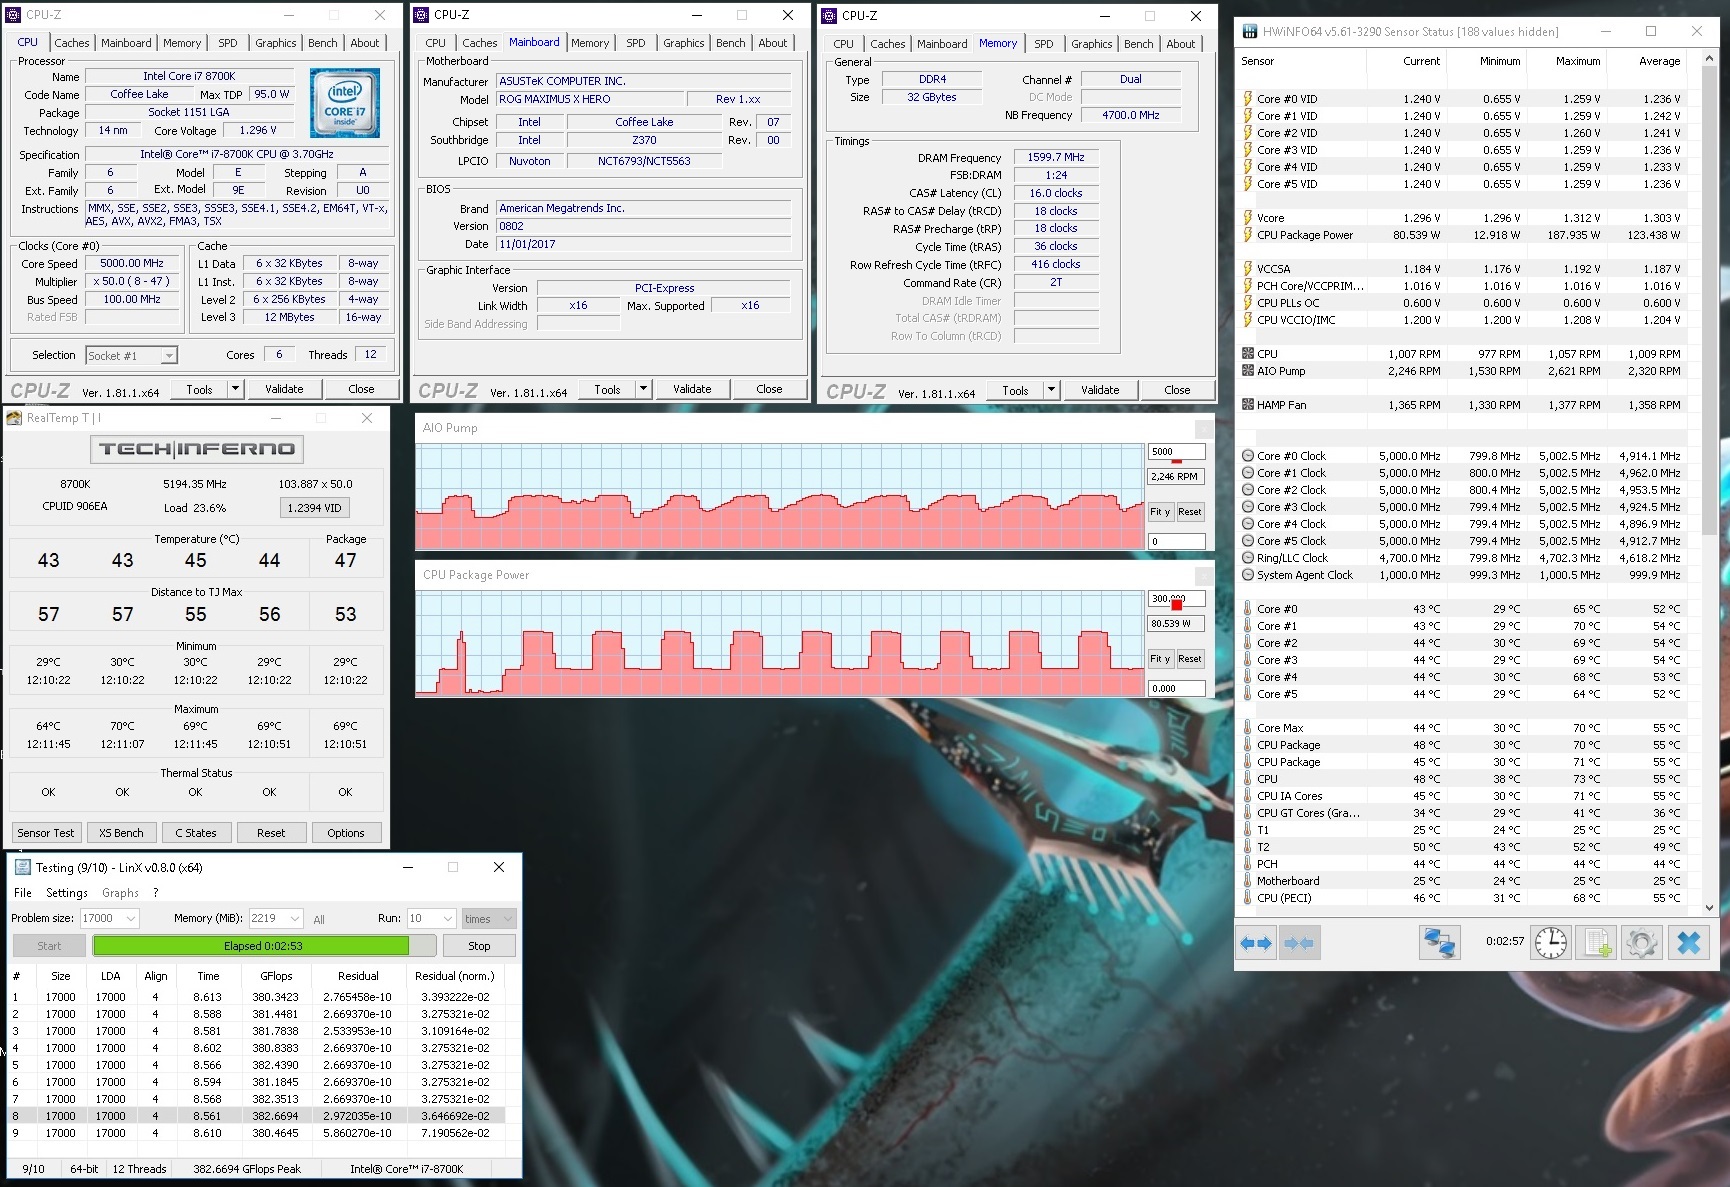Expand HWiNFO sensor columns with the outward arrows icon
Image resolution: width=1730 pixels, height=1187 pixels.
pos(1256,942)
